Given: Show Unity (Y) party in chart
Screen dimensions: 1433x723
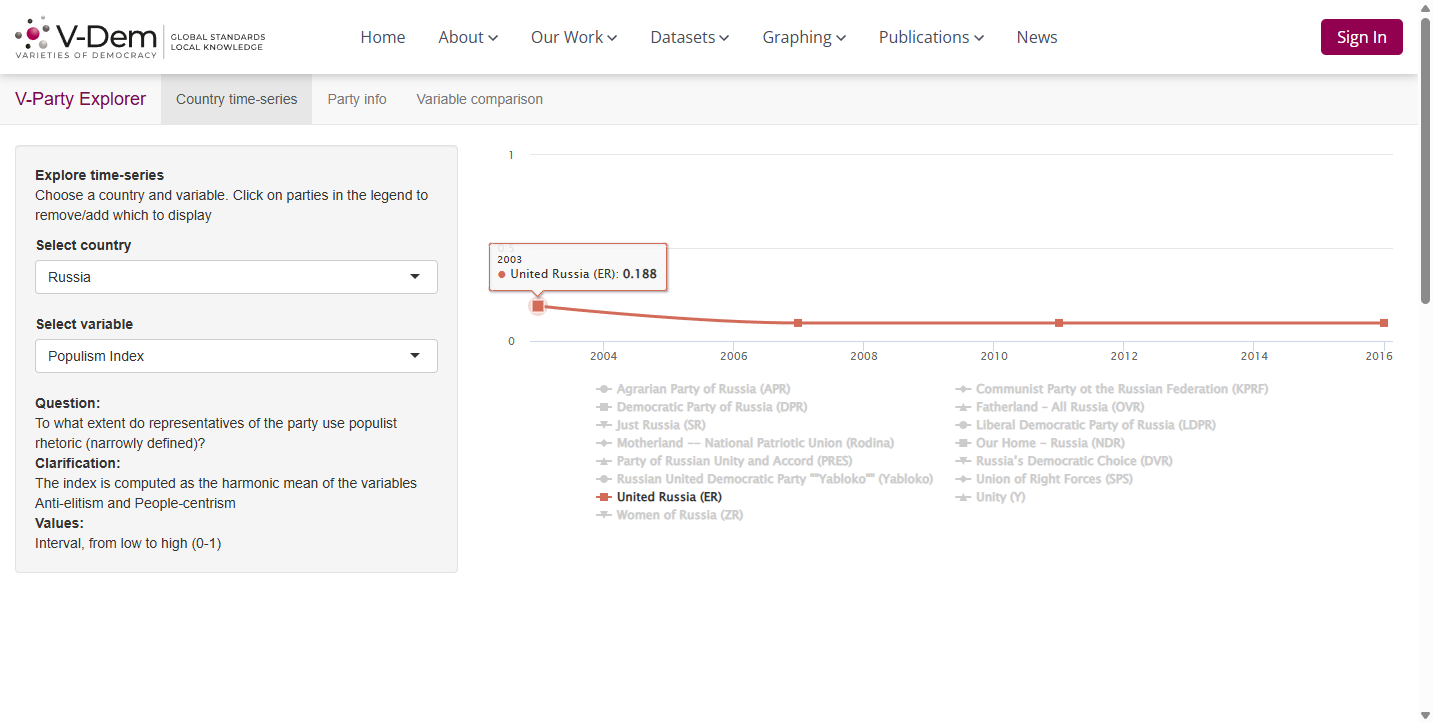Looking at the screenshot, I should [990, 497].
